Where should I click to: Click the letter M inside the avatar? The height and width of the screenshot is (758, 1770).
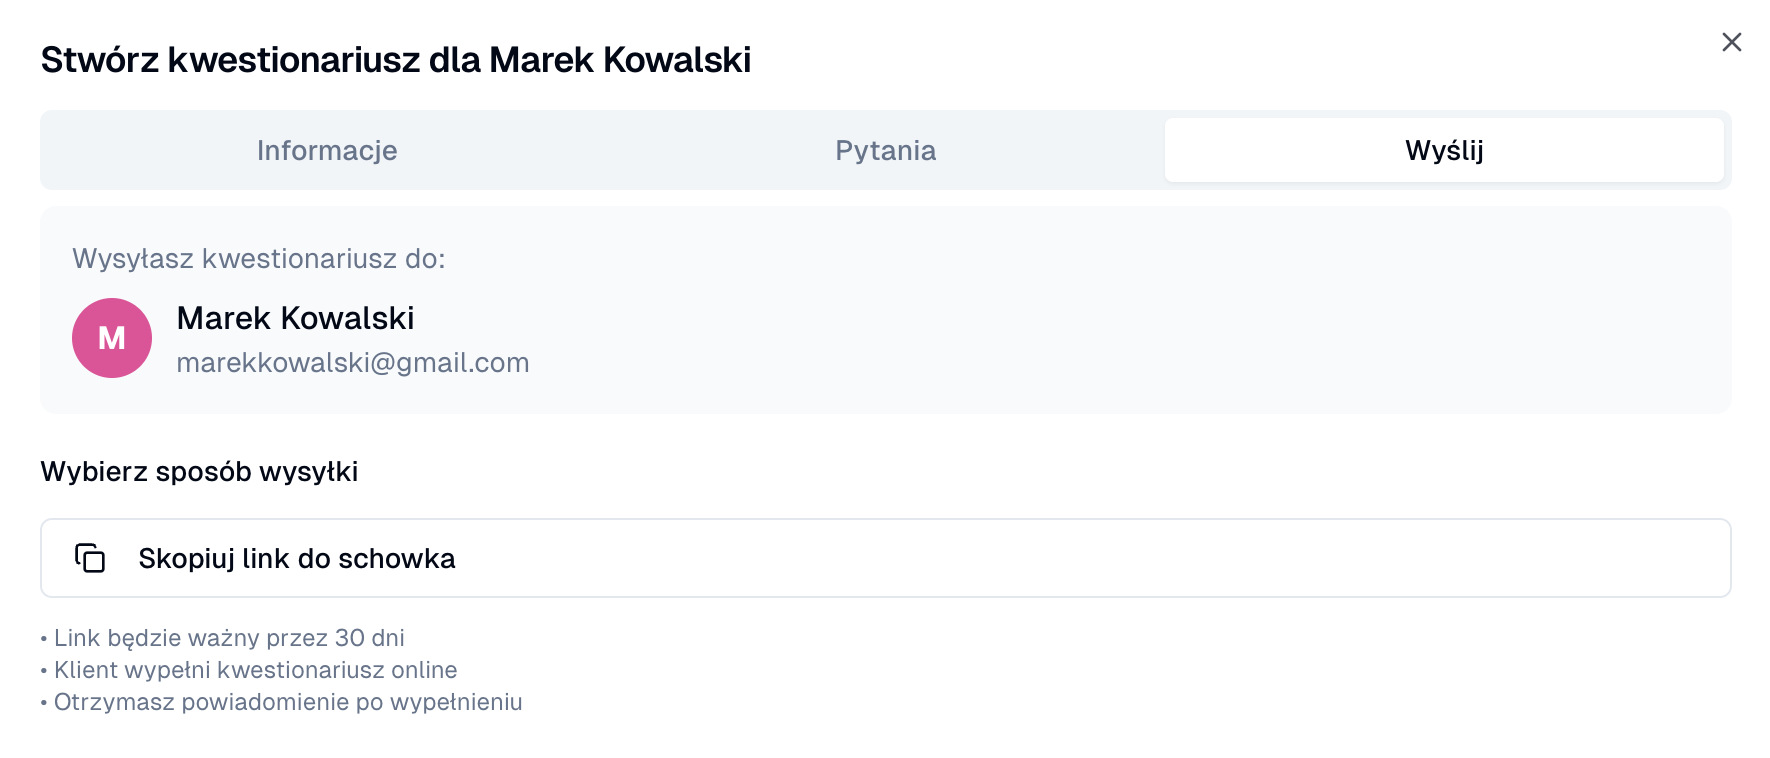112,339
